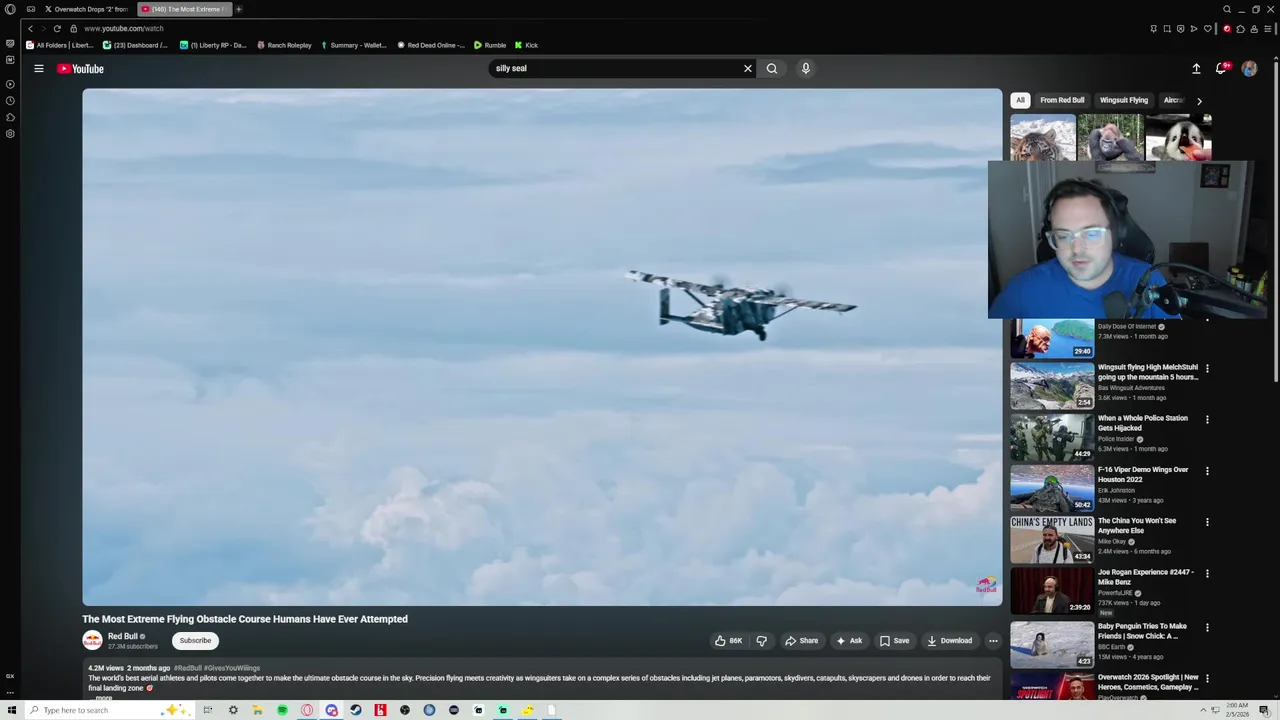
Task: Like the video (86K)
Action: 728,641
